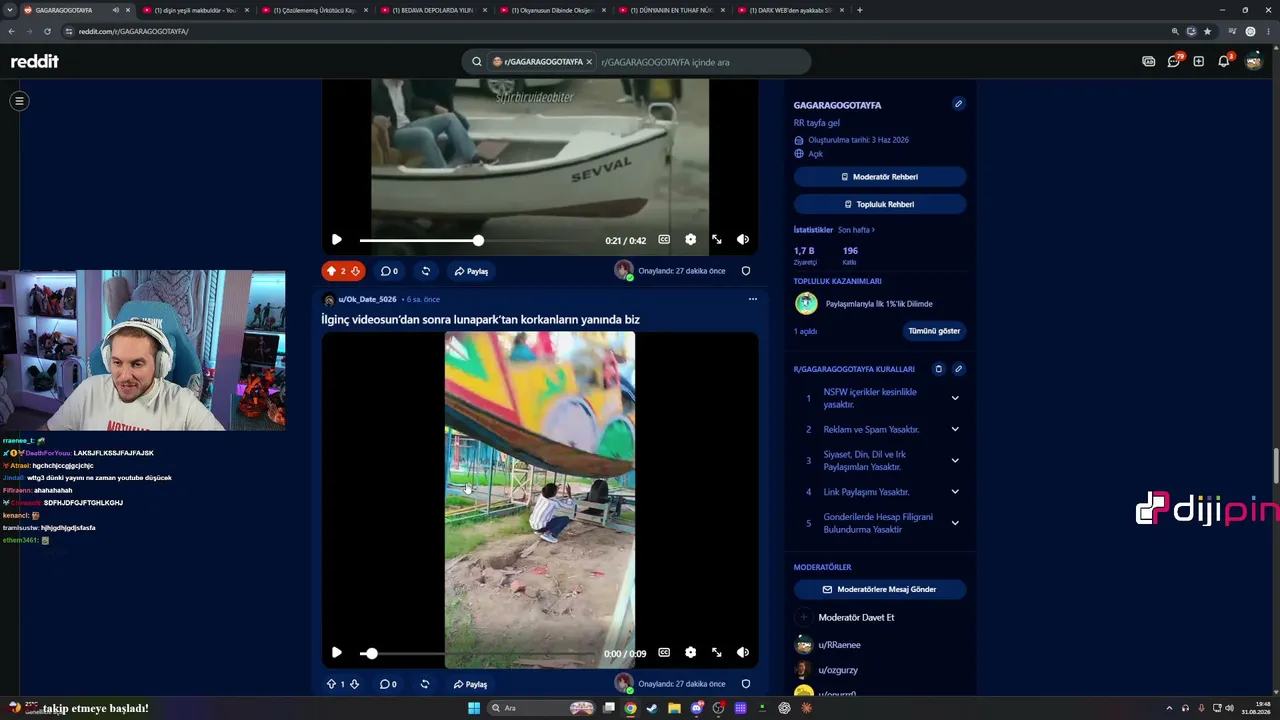Switch to the 'DARK WEB'den ayakkabı' tab
Viewport: 1280px width, 720px height.
click(x=789, y=10)
